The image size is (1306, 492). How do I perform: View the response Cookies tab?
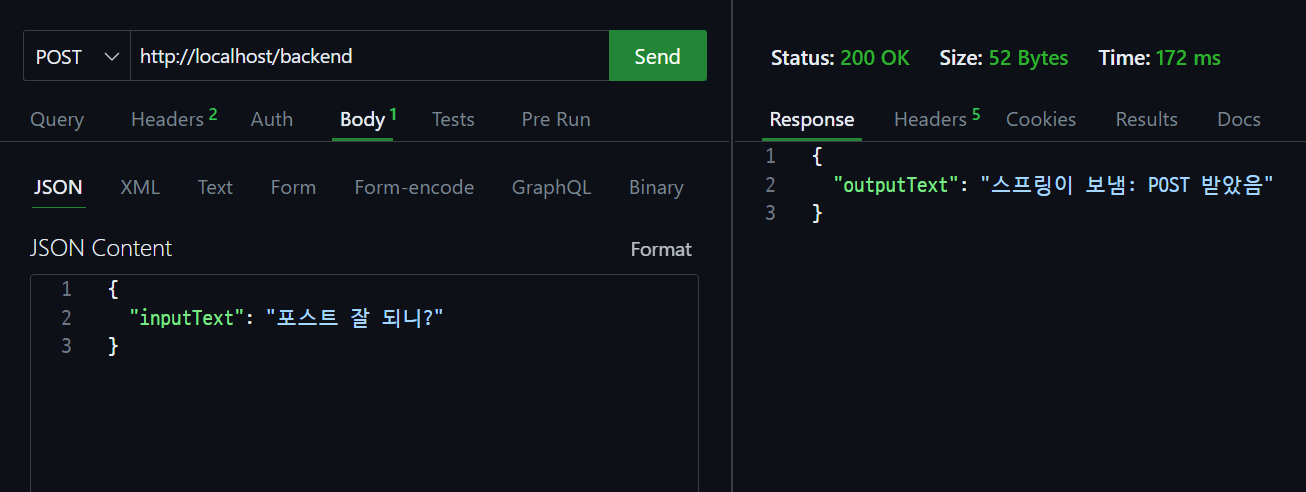[1041, 120]
